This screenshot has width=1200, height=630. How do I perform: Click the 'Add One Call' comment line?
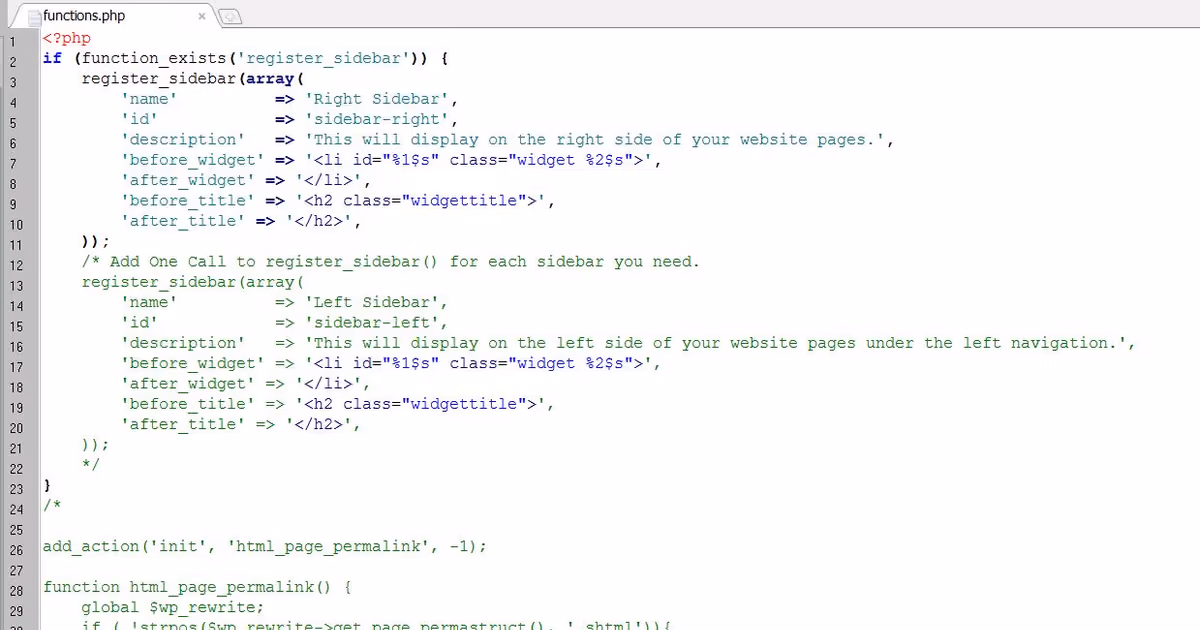click(x=390, y=262)
